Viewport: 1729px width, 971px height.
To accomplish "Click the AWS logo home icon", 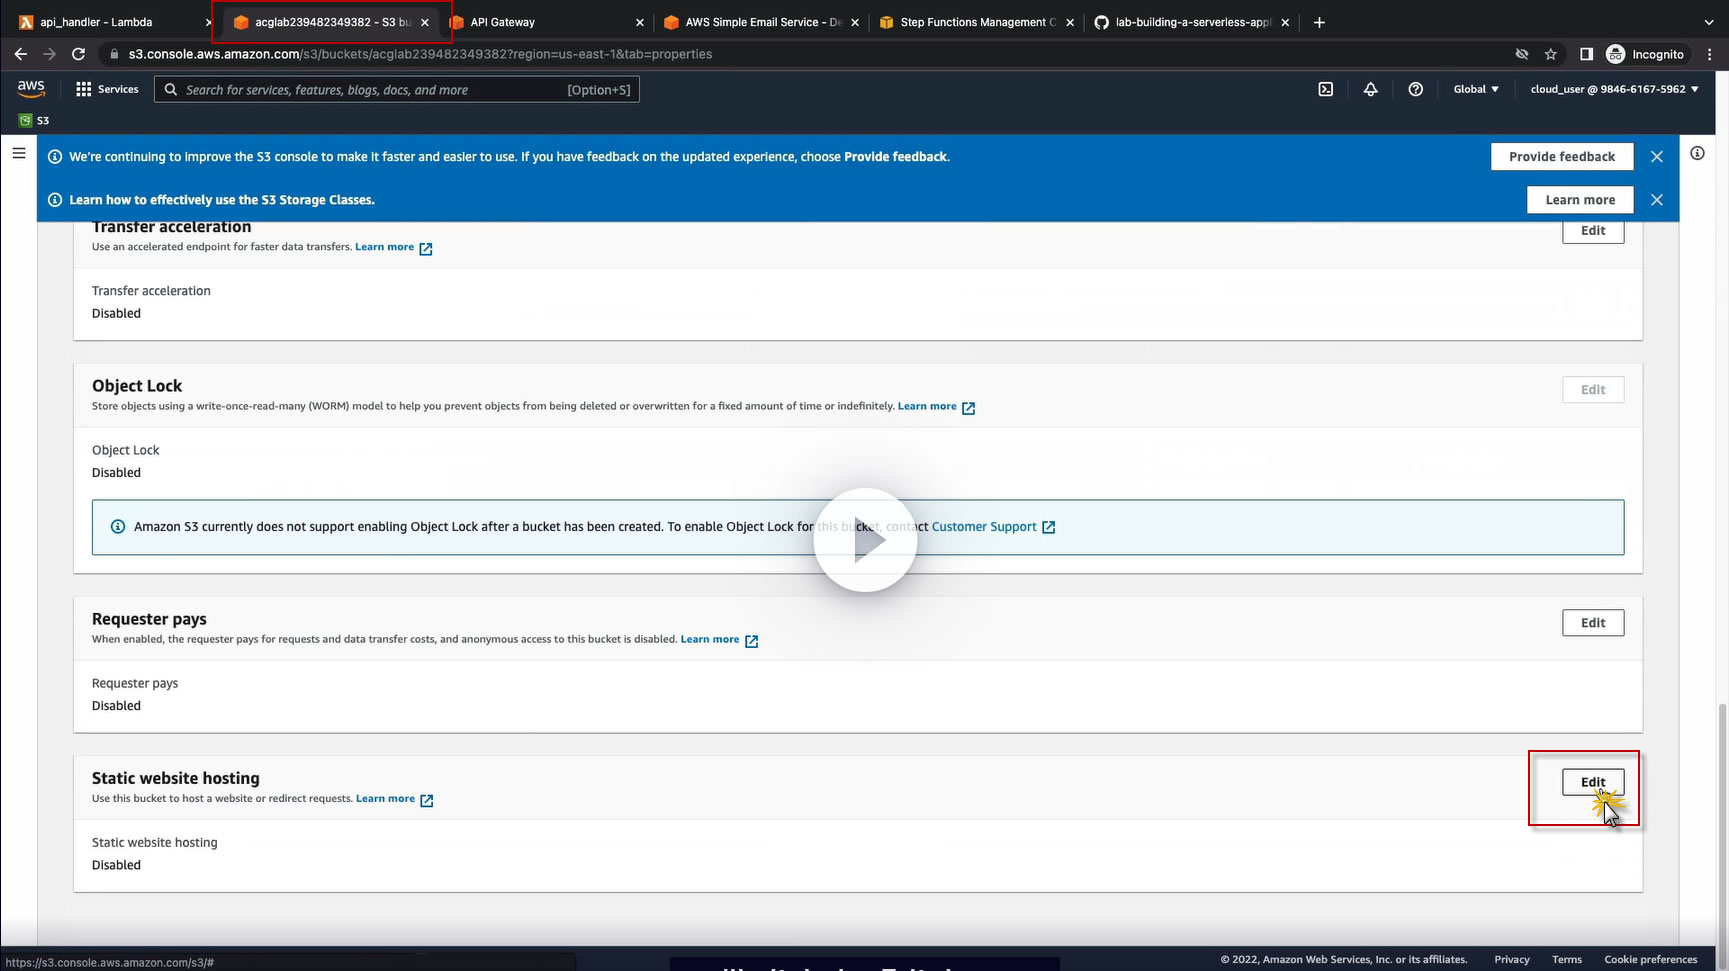I will click(x=31, y=88).
